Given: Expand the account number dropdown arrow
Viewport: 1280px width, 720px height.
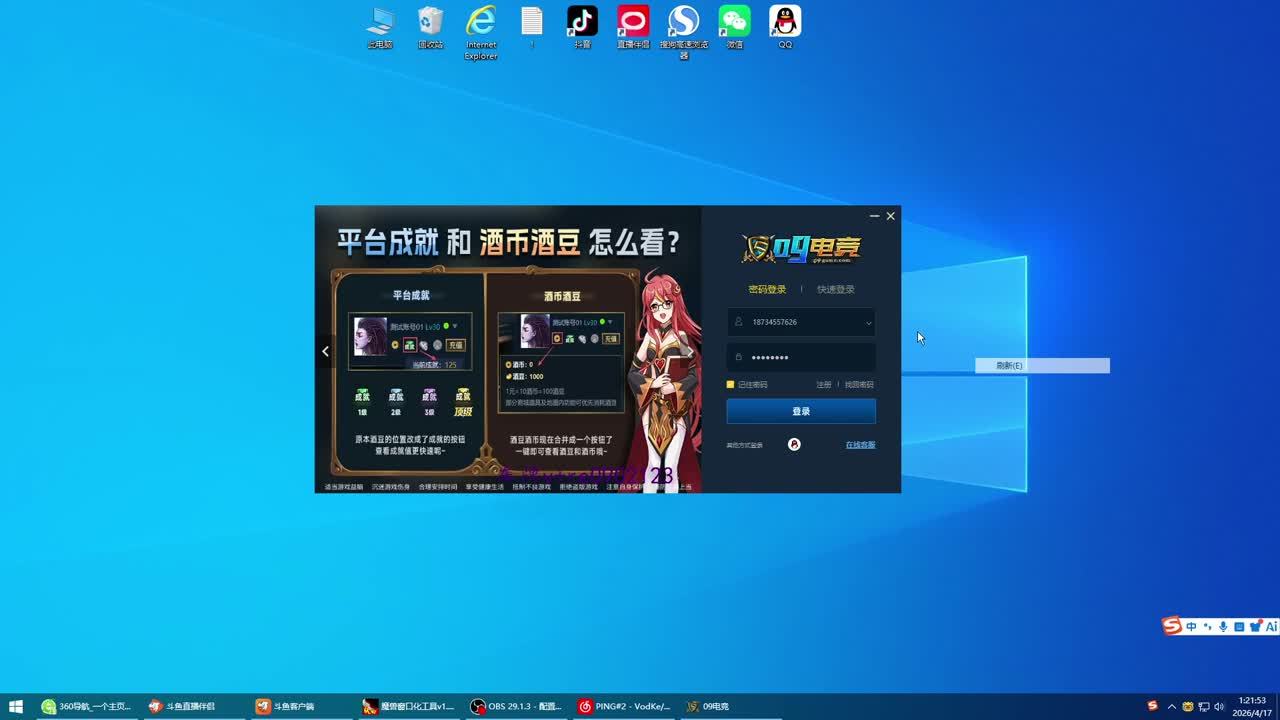Looking at the screenshot, I should click(868, 323).
